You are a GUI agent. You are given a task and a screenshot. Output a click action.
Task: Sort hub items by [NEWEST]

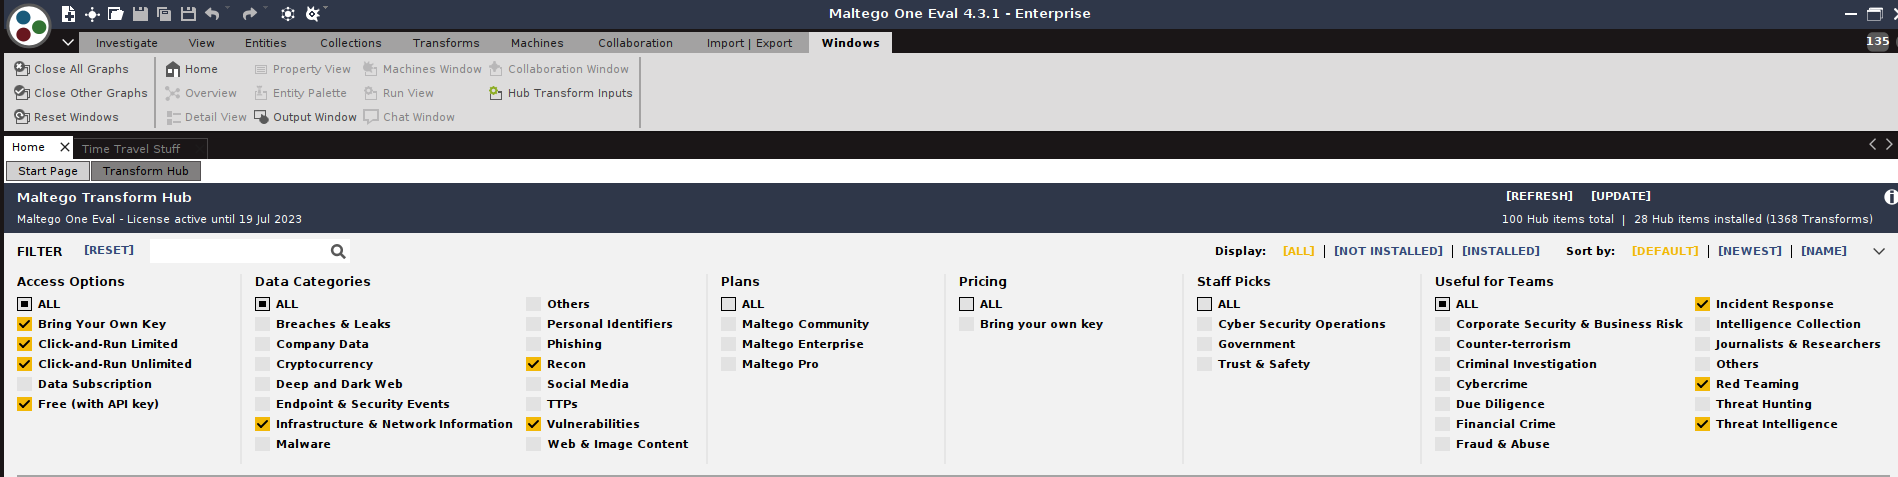[x=1750, y=251]
